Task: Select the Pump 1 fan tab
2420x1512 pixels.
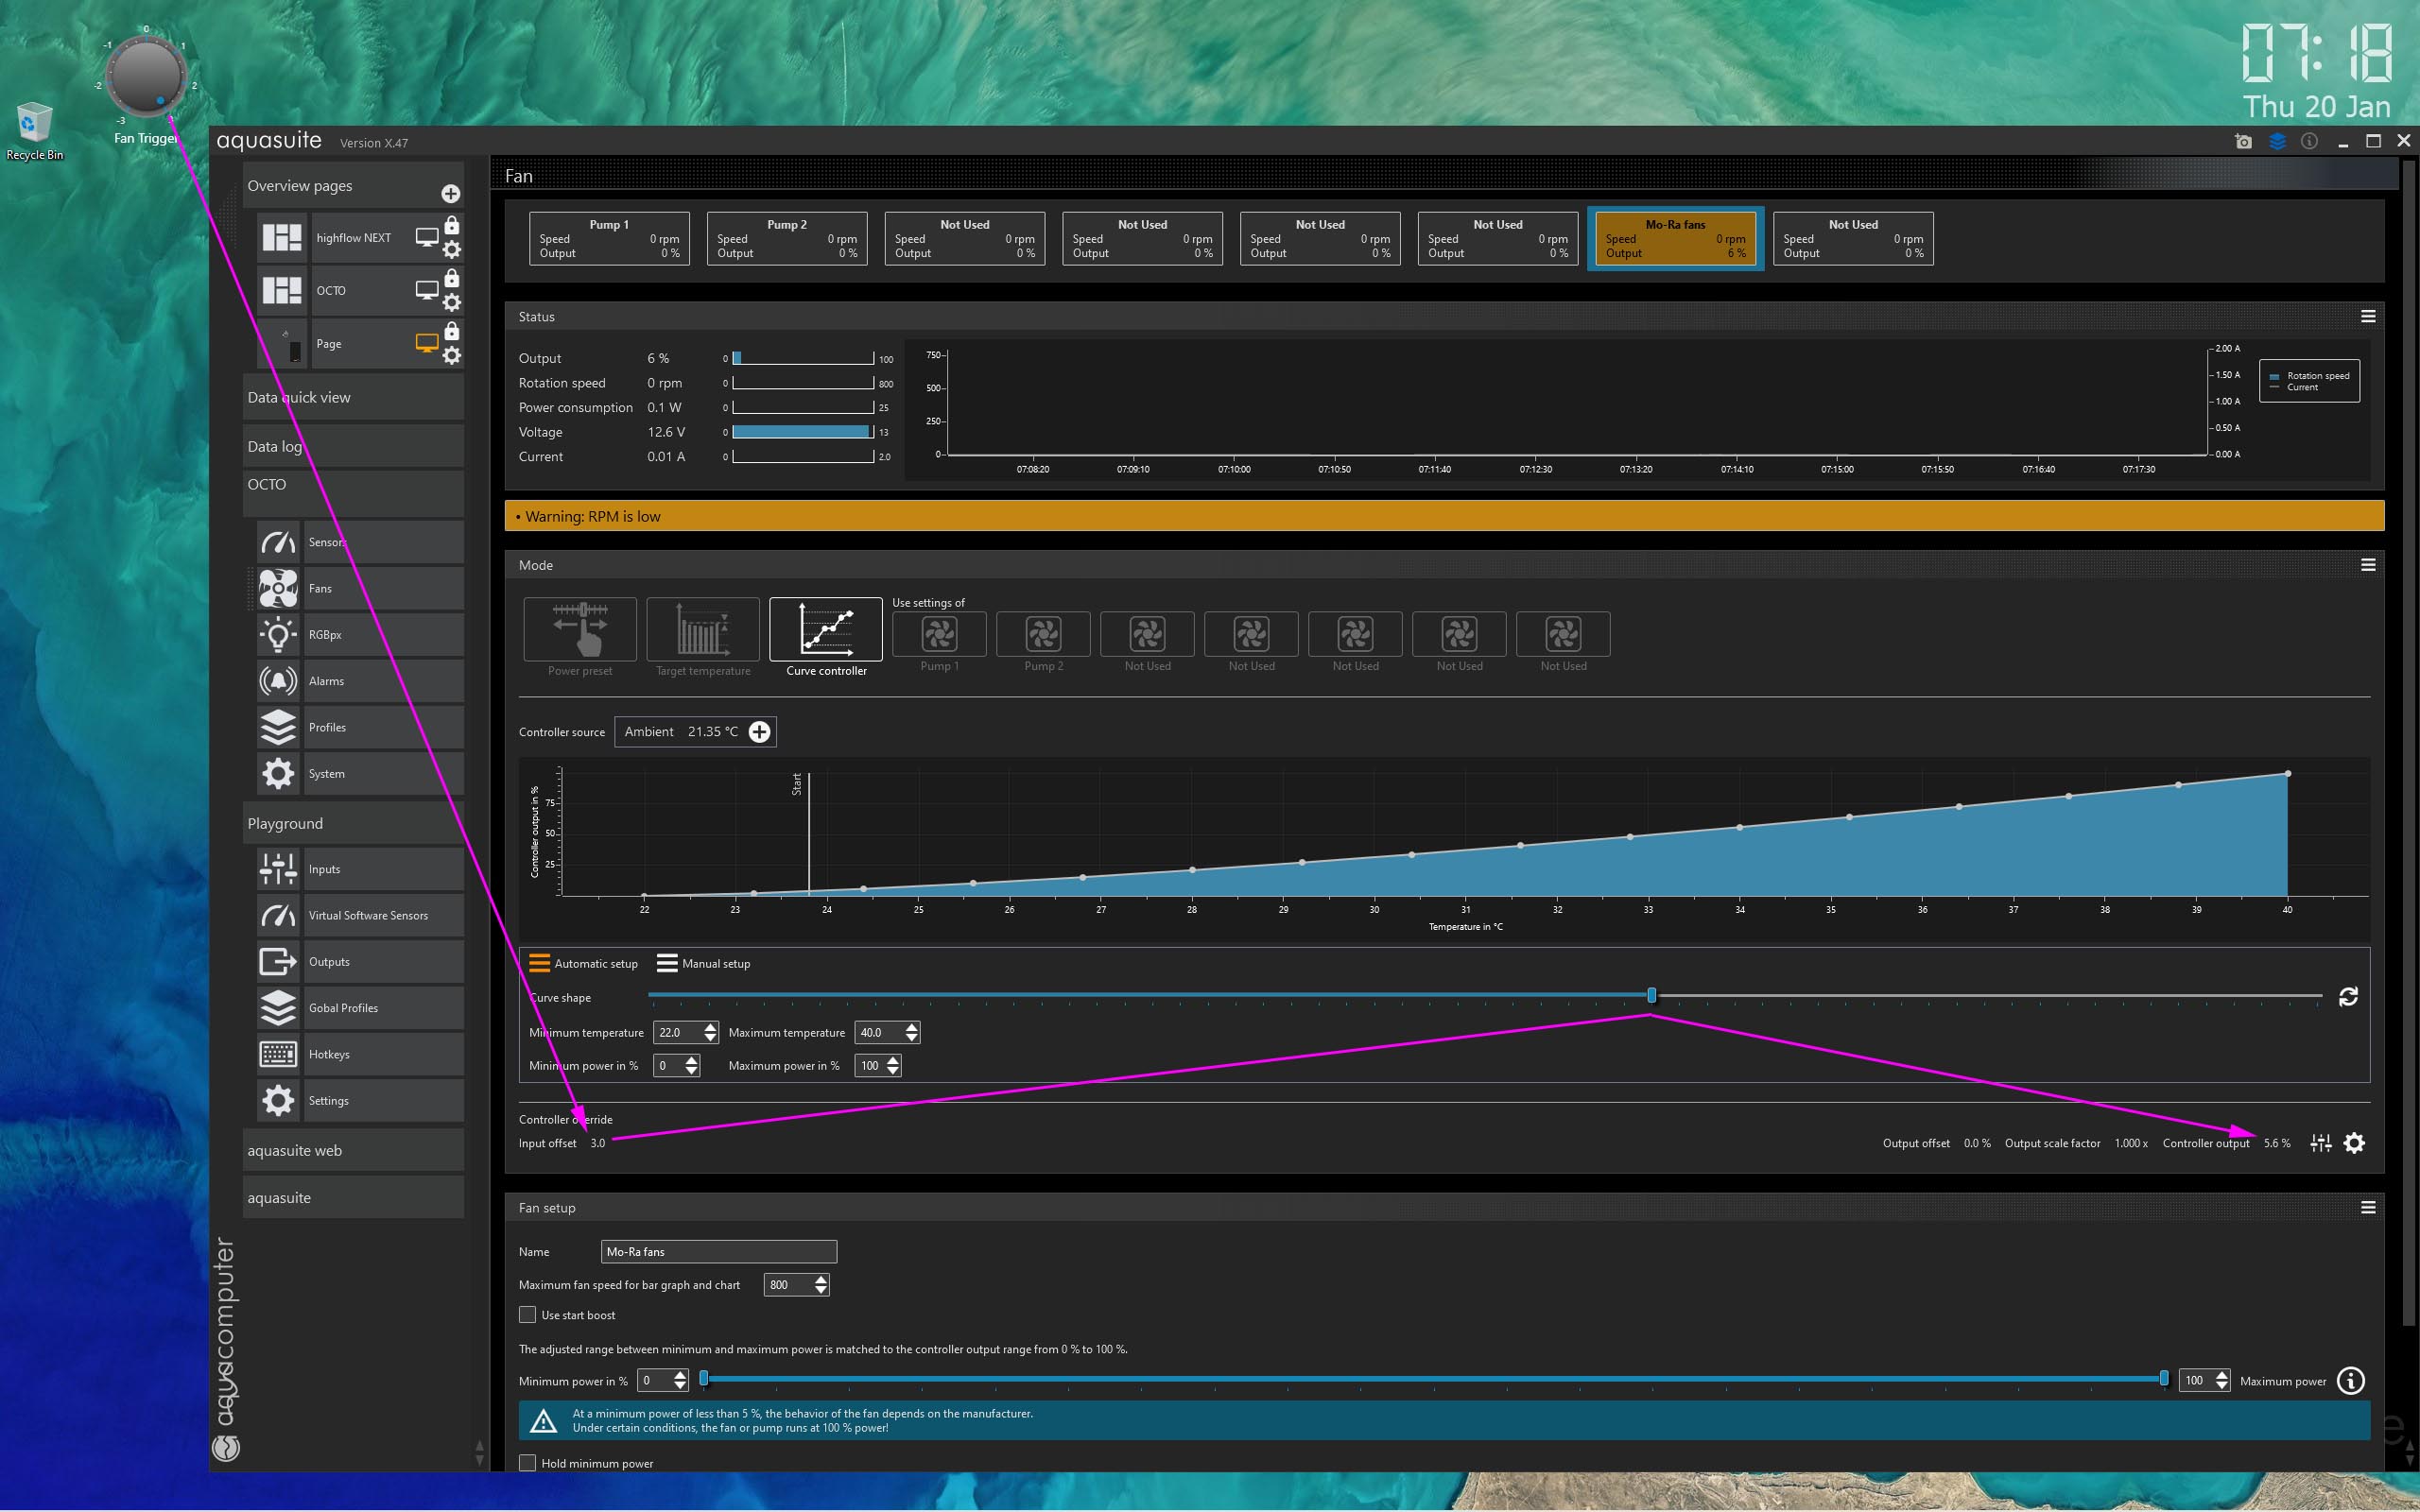Action: 609,238
